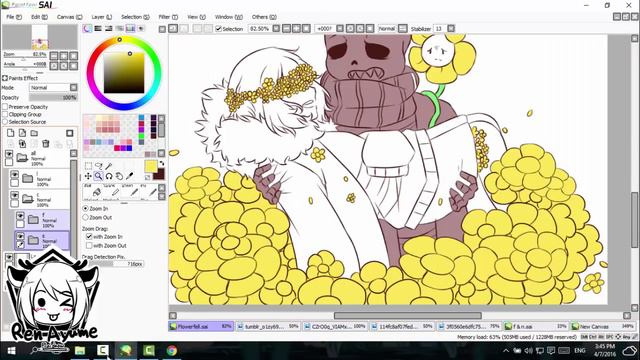Swap foreground and background colors
Viewport: 640px width, 360px height.
pos(162,163)
